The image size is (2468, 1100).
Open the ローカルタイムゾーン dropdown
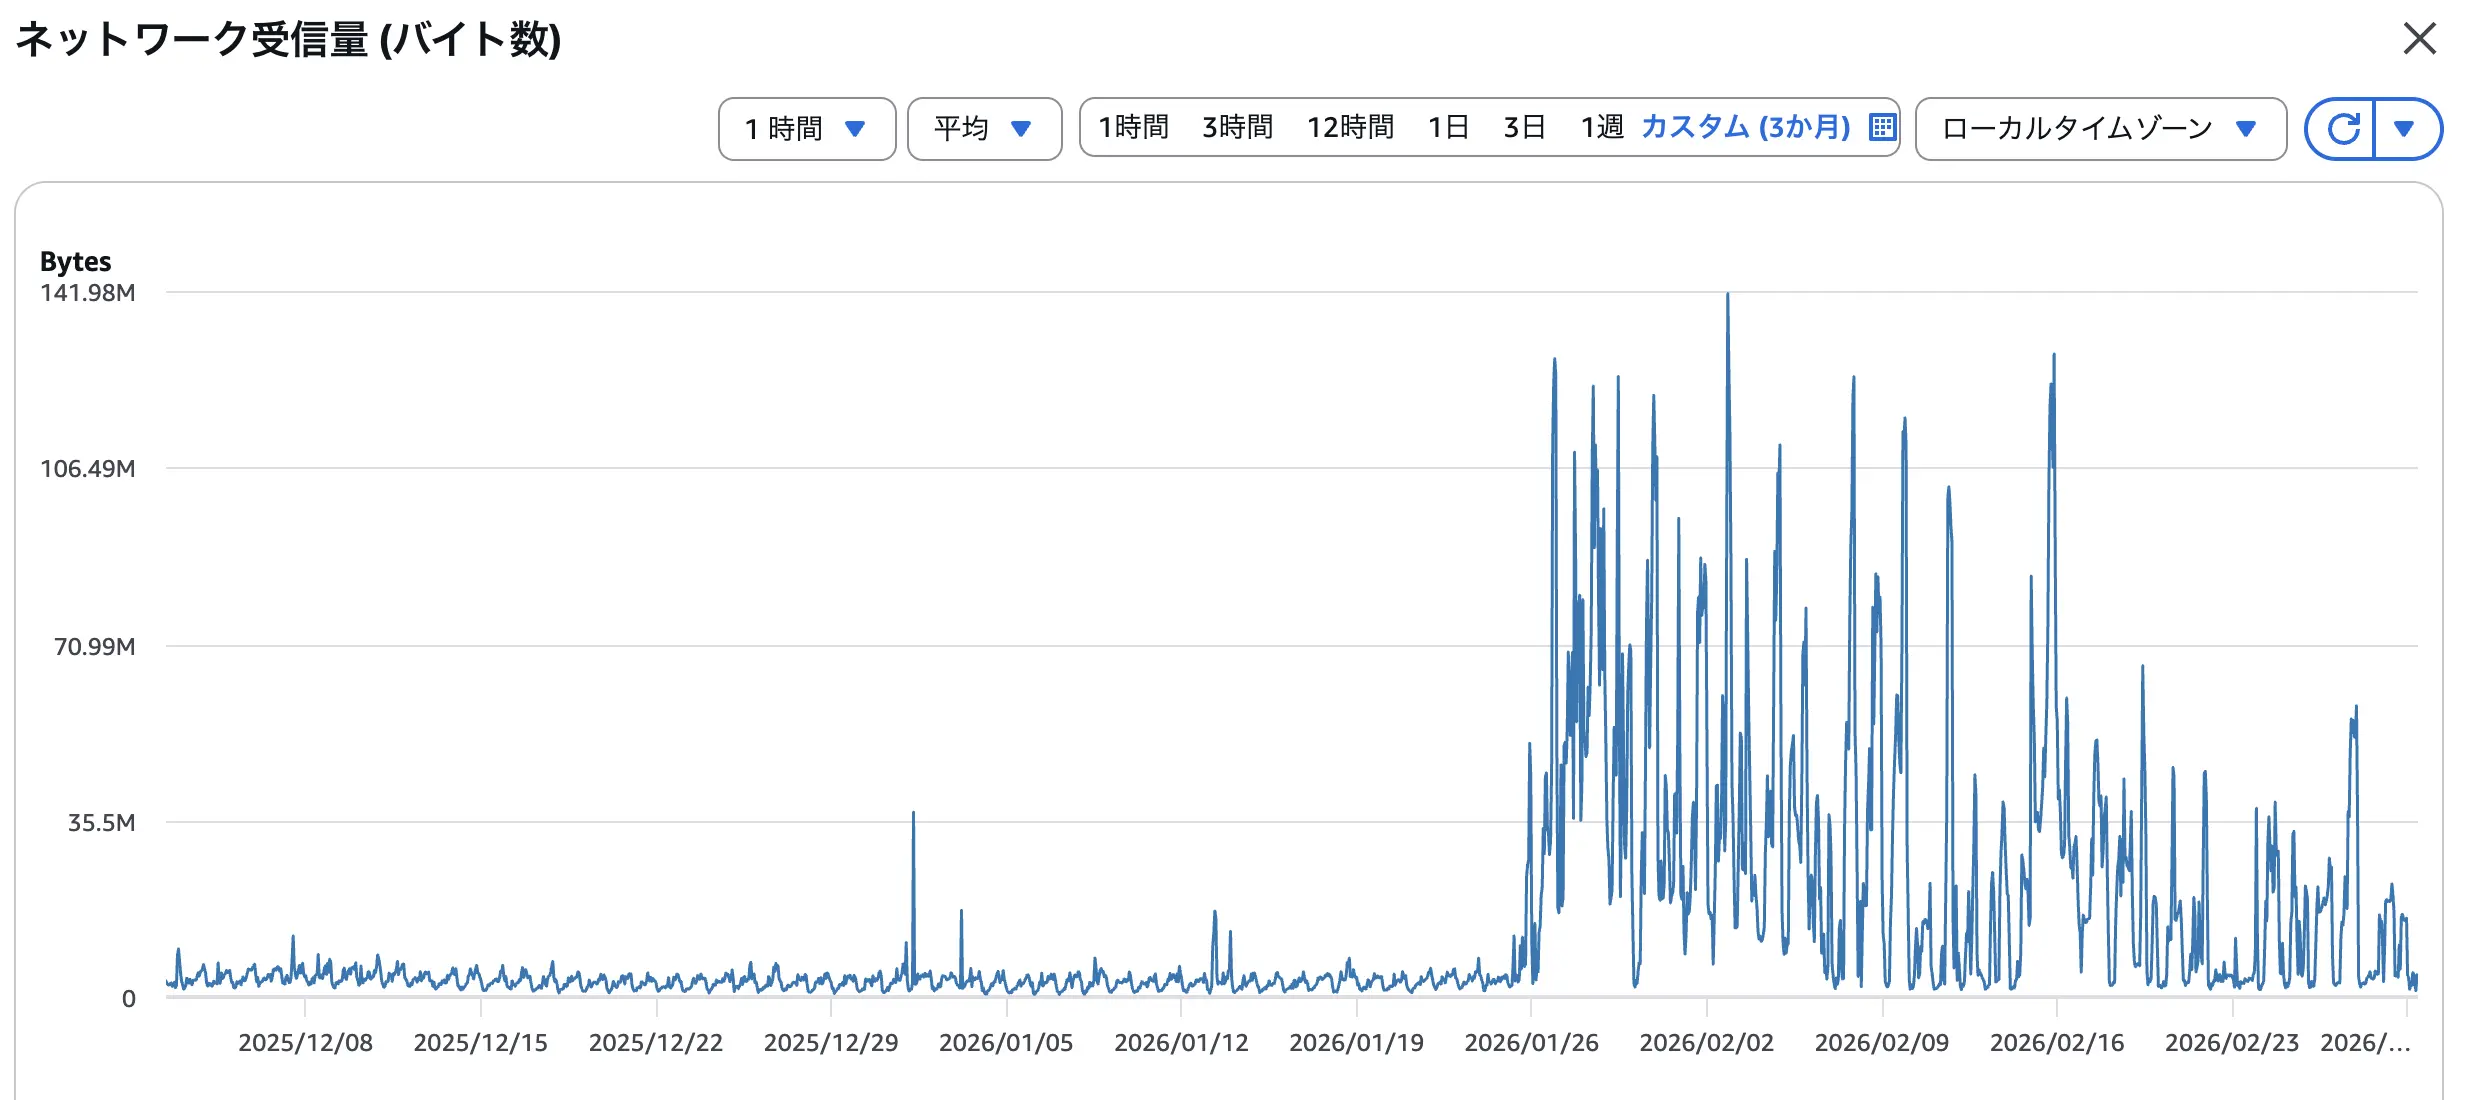coord(2100,129)
